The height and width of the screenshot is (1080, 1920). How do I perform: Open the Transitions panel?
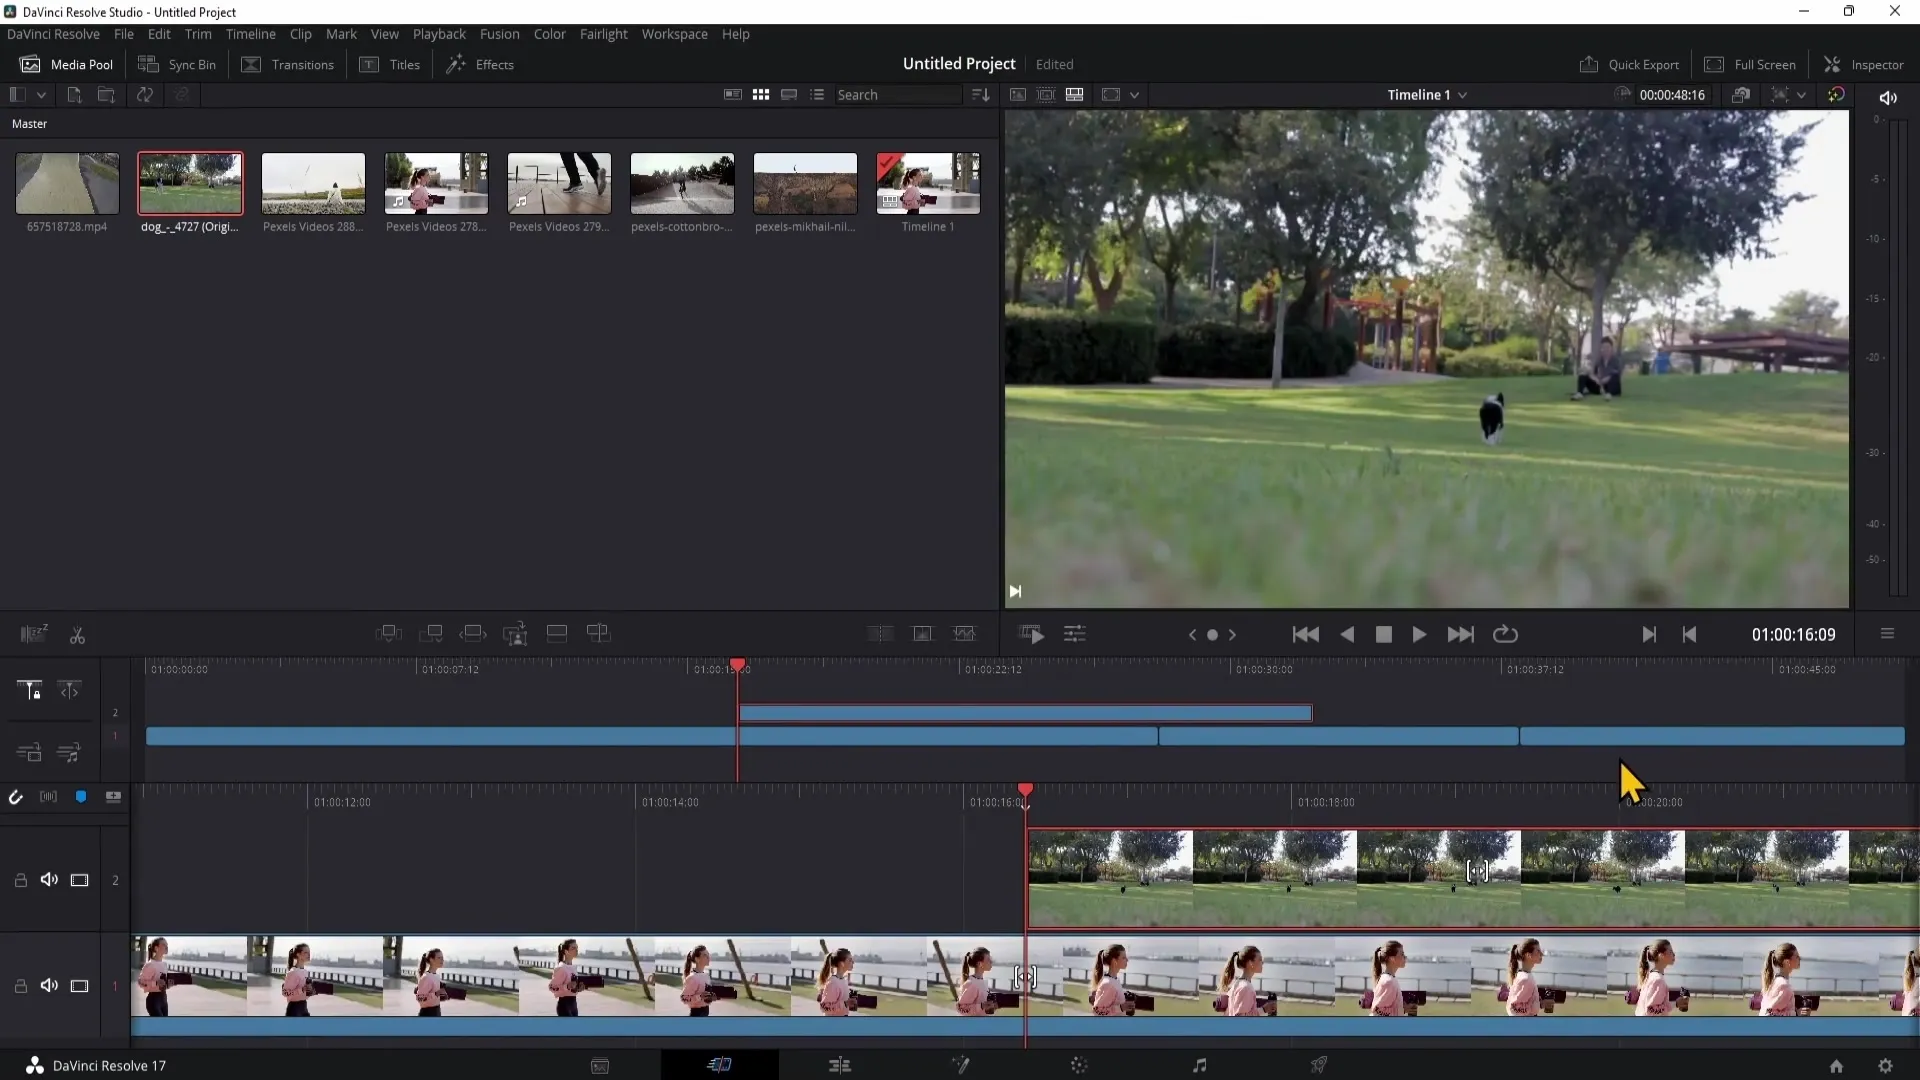coord(288,64)
